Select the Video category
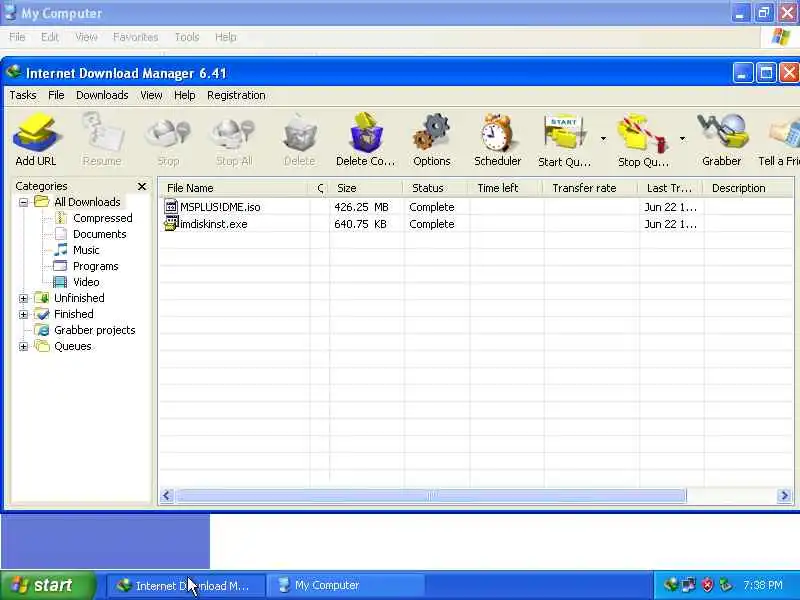The image size is (800, 600). [x=86, y=282]
